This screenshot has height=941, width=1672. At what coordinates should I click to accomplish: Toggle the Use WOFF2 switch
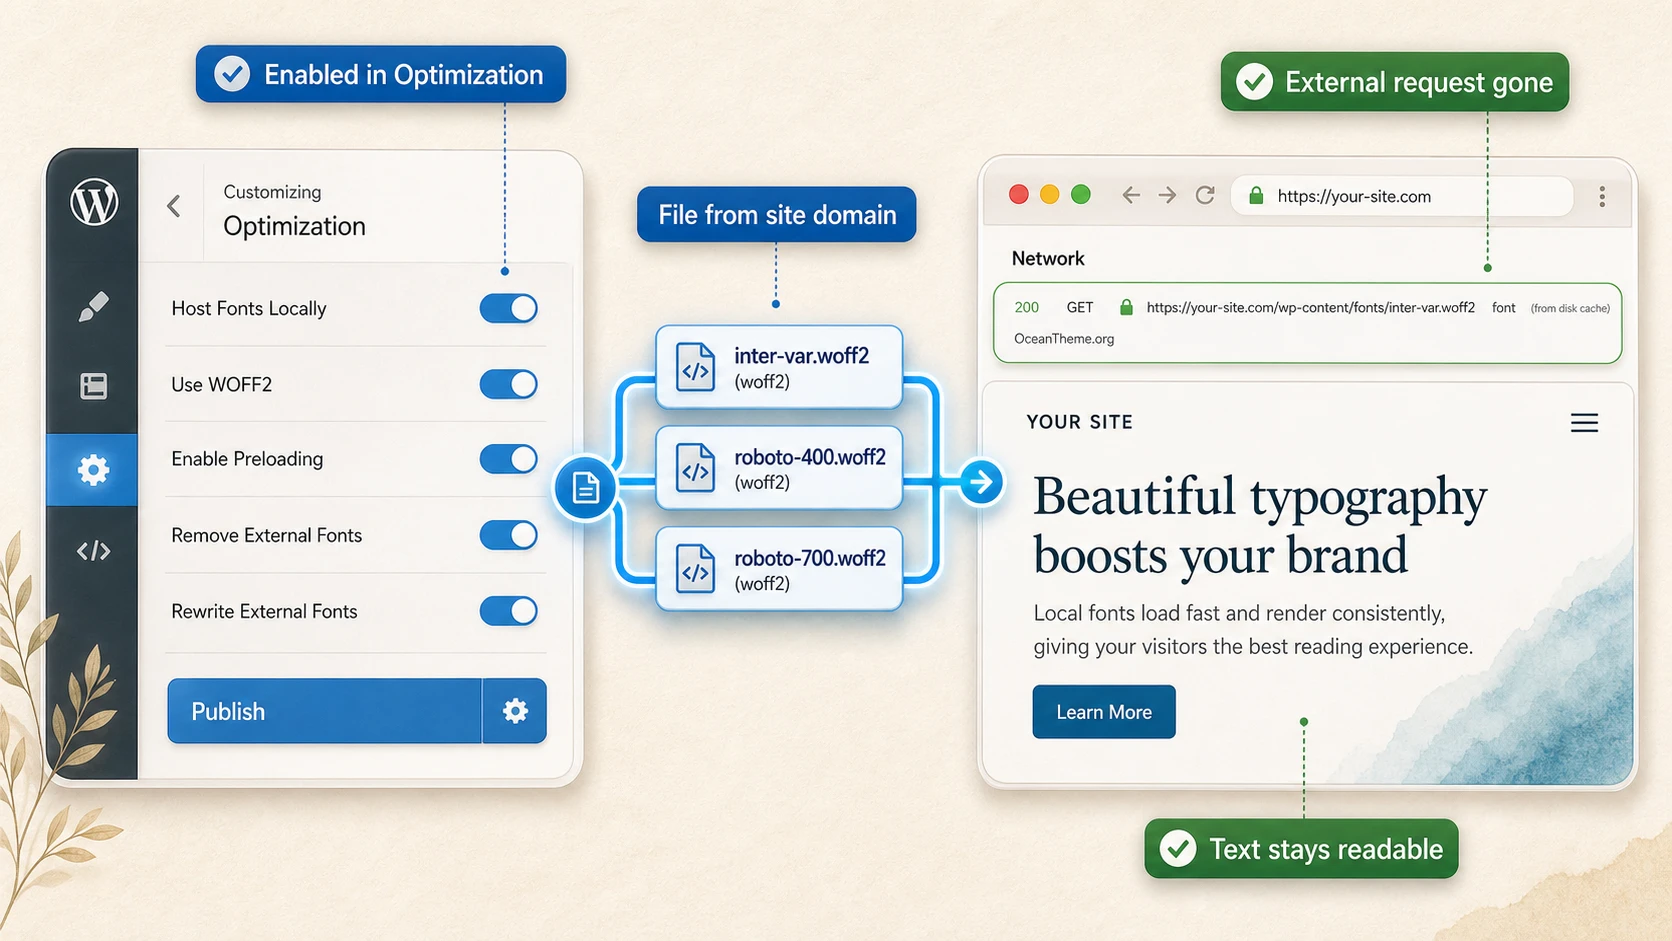[x=508, y=384]
